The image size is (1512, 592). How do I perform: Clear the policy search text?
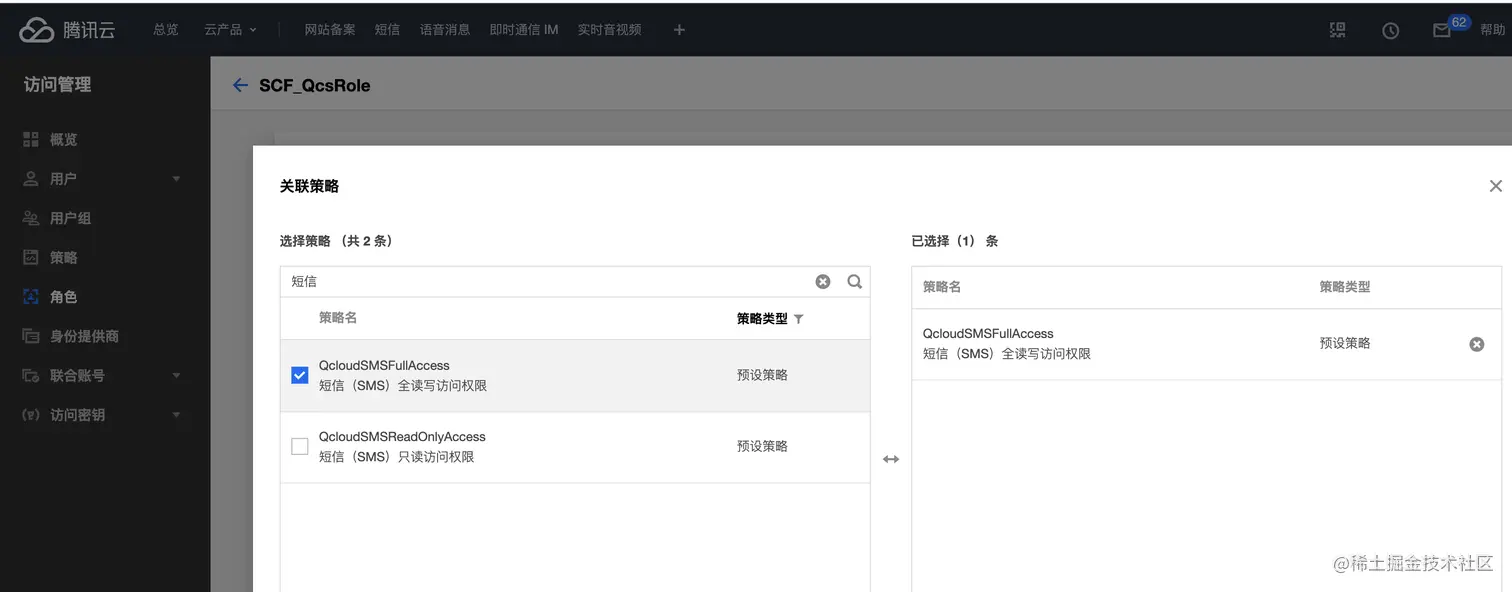[823, 282]
